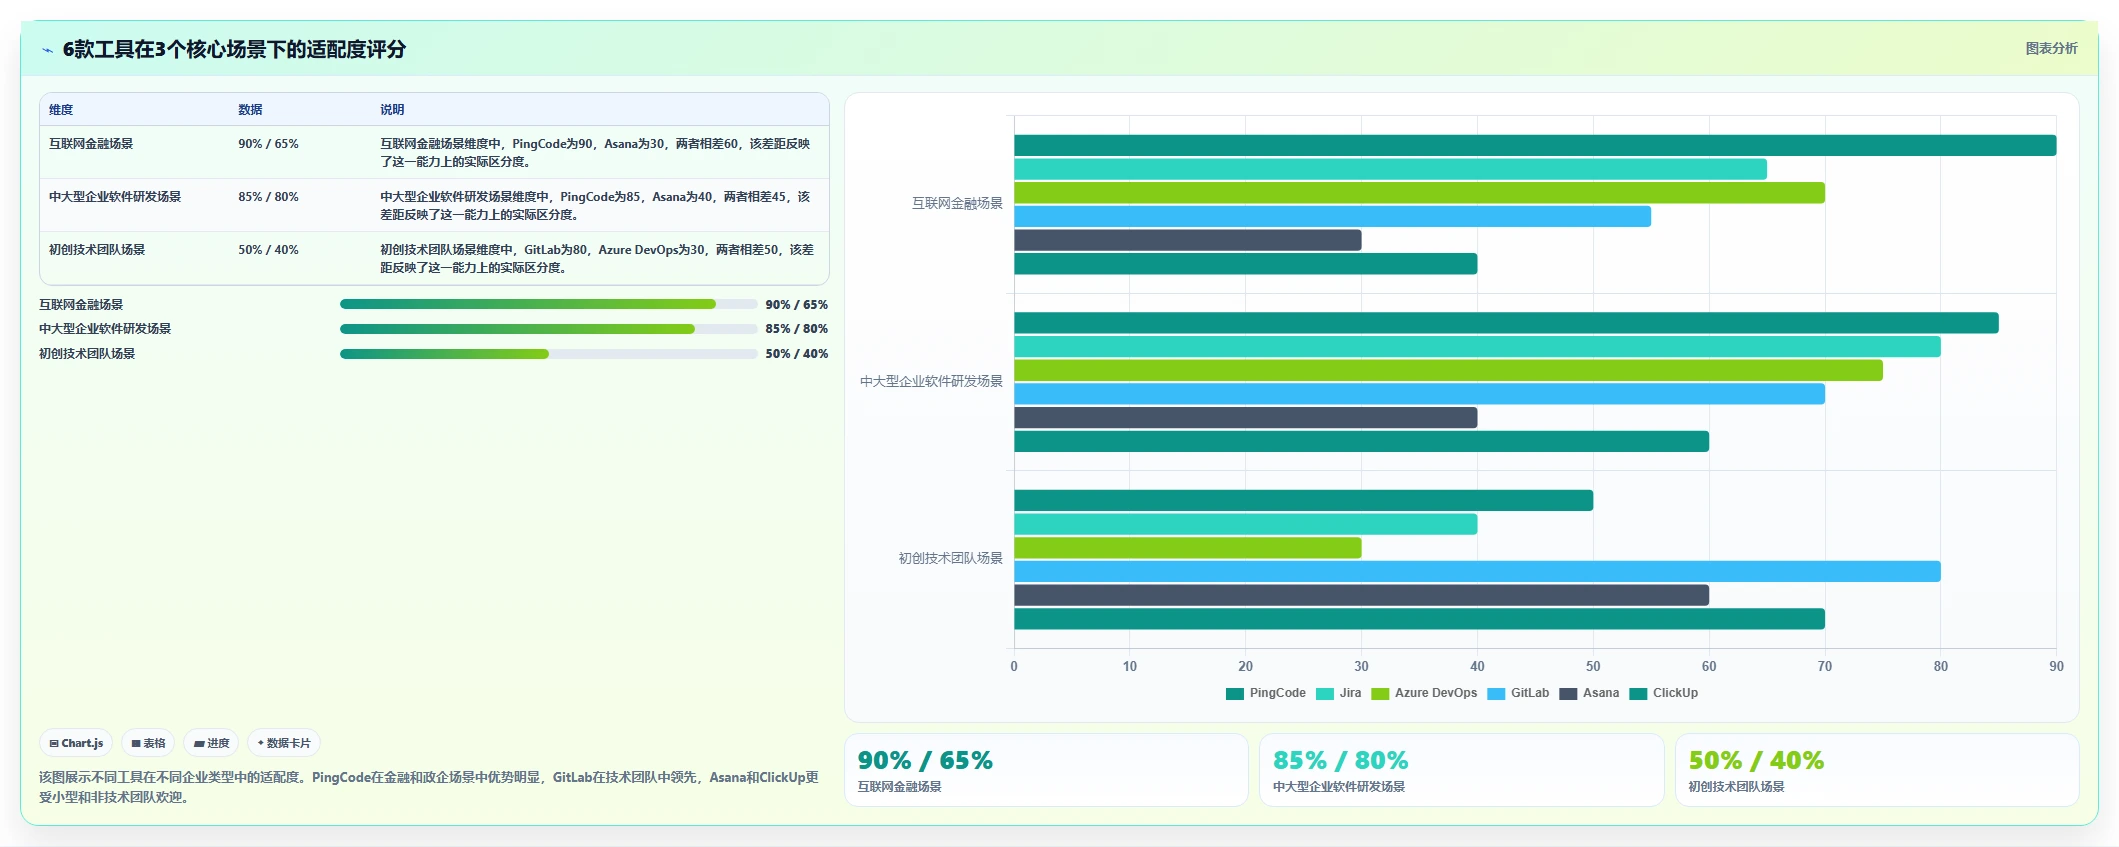Click the Asana bar in the 互联网金融场景 group
Image resolution: width=2119 pixels, height=847 pixels.
click(x=1188, y=240)
